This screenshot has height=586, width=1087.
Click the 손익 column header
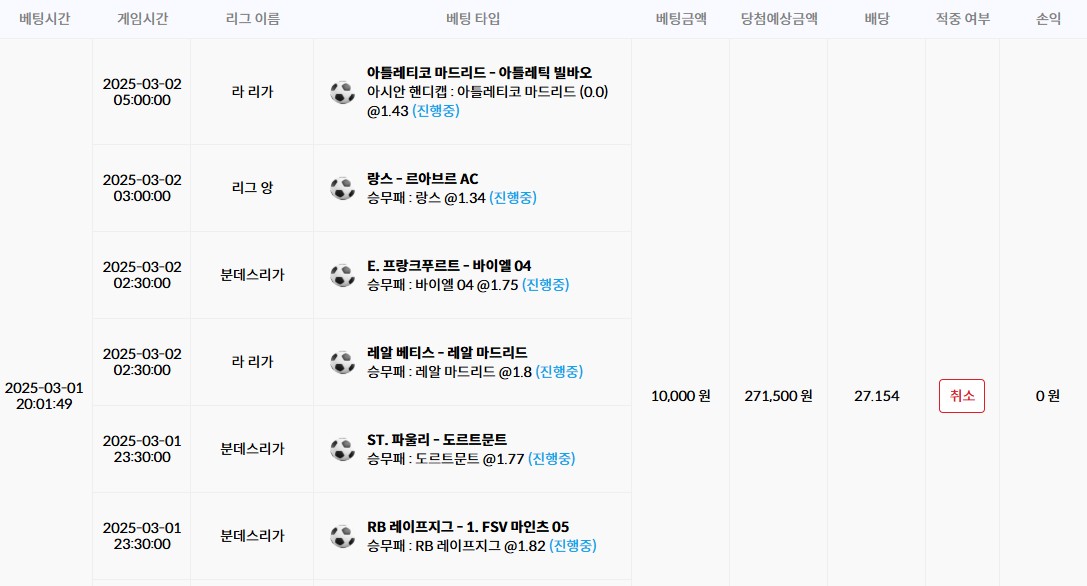1048,19
